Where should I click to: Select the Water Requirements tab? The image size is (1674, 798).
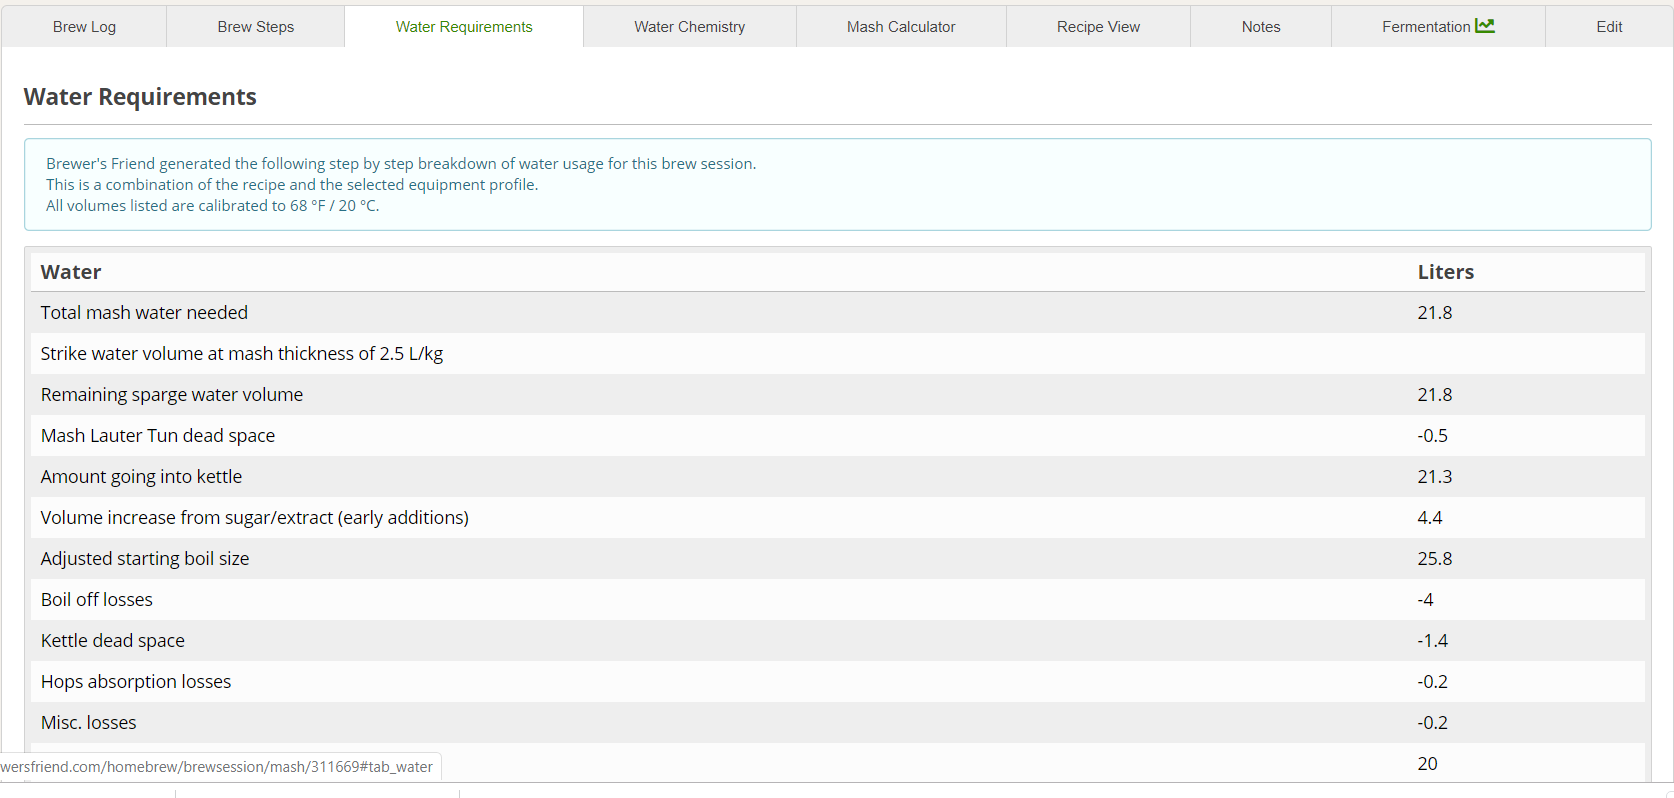[464, 27]
